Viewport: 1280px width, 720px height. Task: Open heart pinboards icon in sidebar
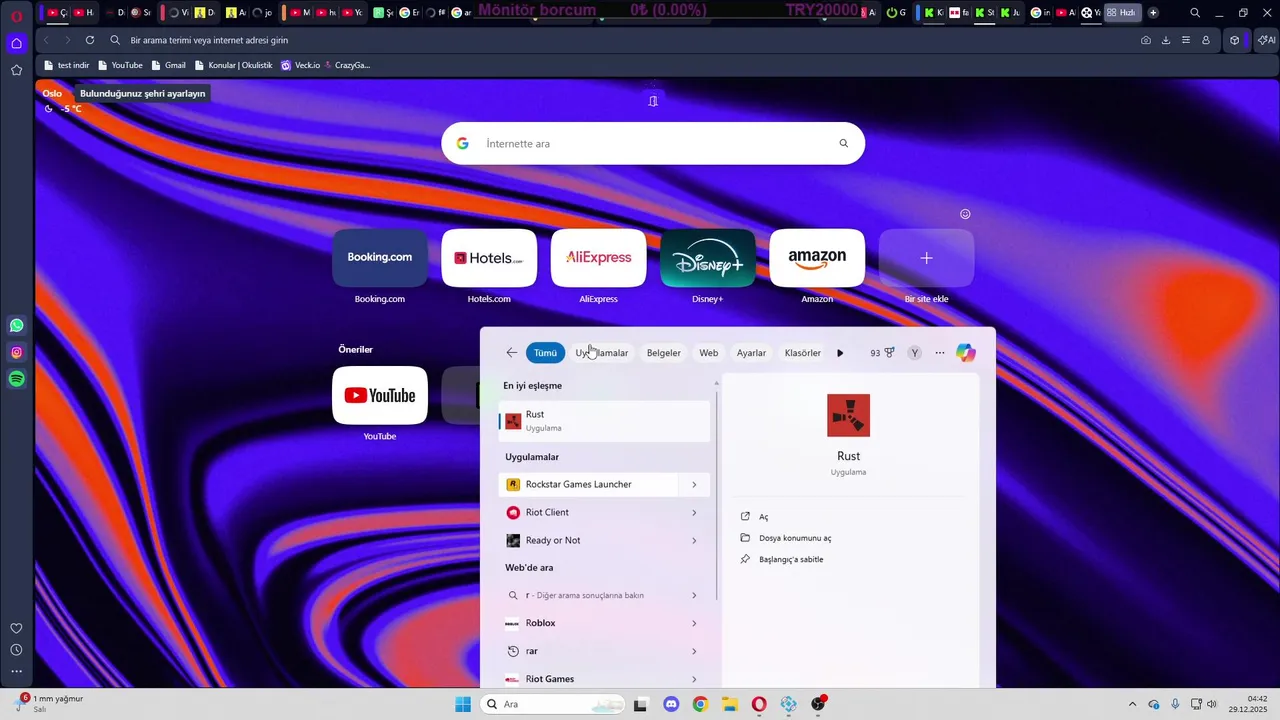pyautogui.click(x=16, y=628)
